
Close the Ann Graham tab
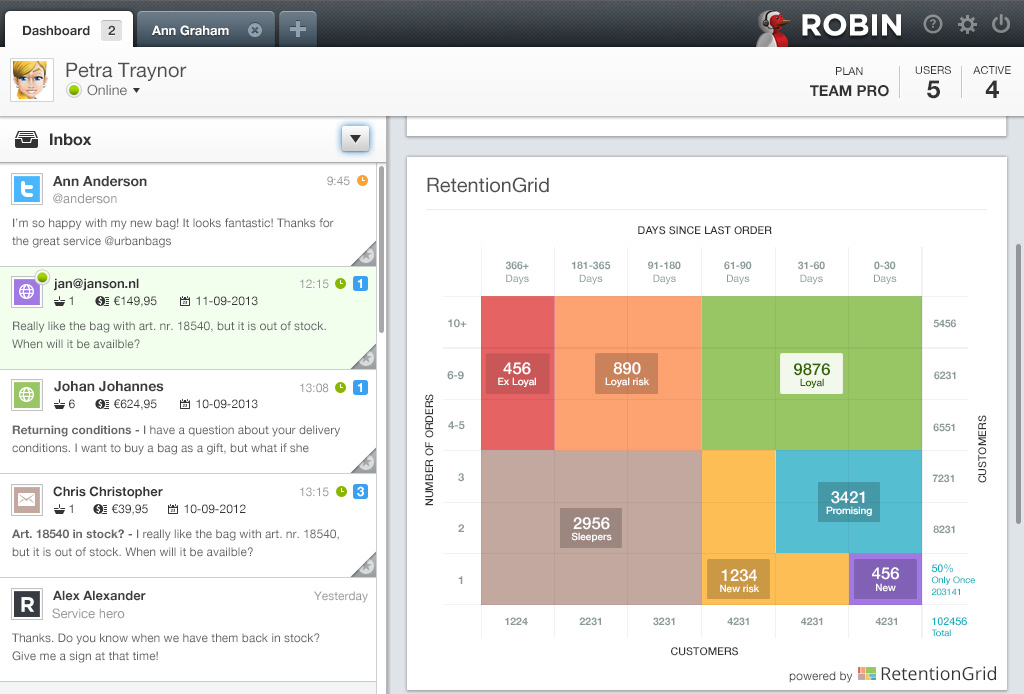click(255, 30)
